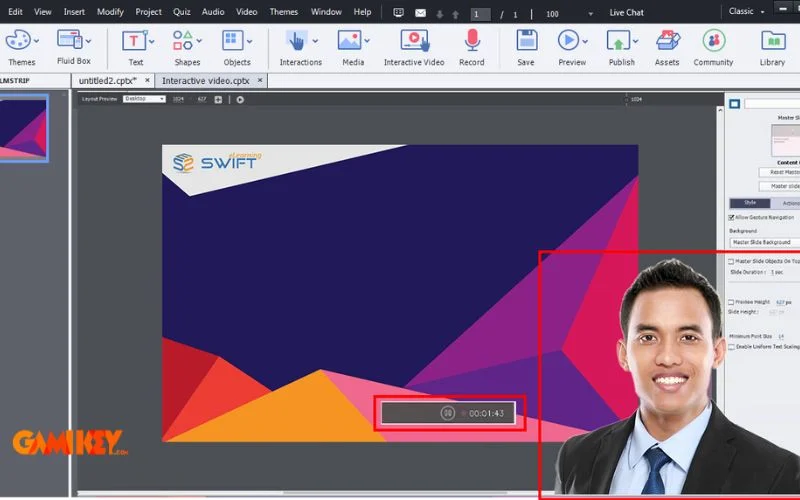This screenshot has height=500, width=800.
Task: Click the Preview play icon
Action: coord(568,40)
